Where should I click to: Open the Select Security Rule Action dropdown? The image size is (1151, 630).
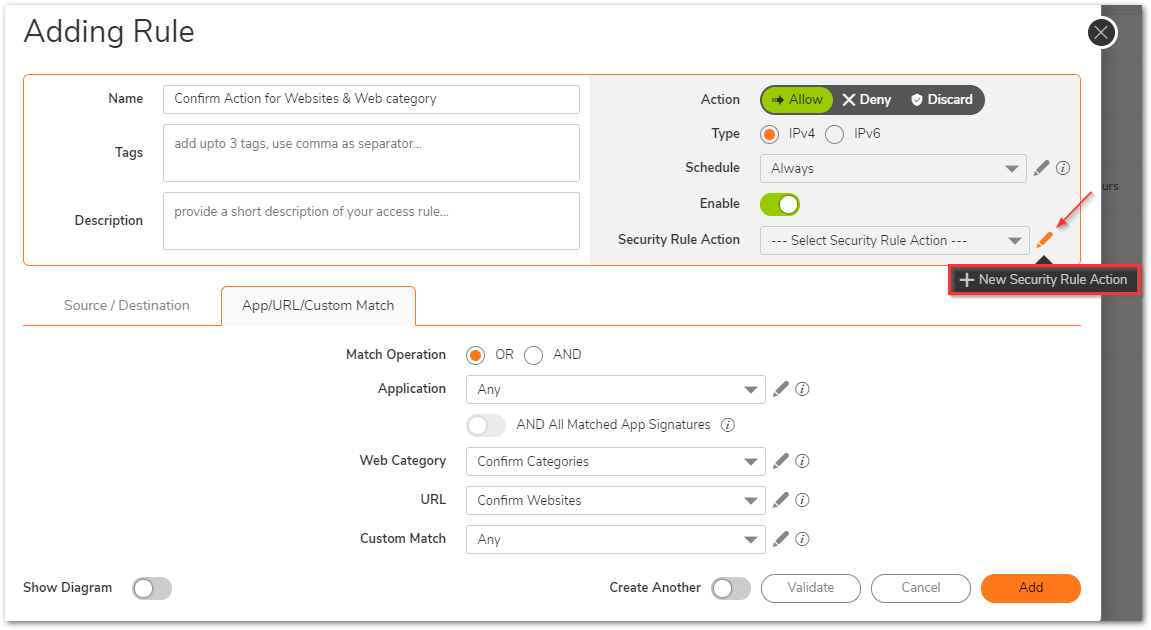[894, 240]
